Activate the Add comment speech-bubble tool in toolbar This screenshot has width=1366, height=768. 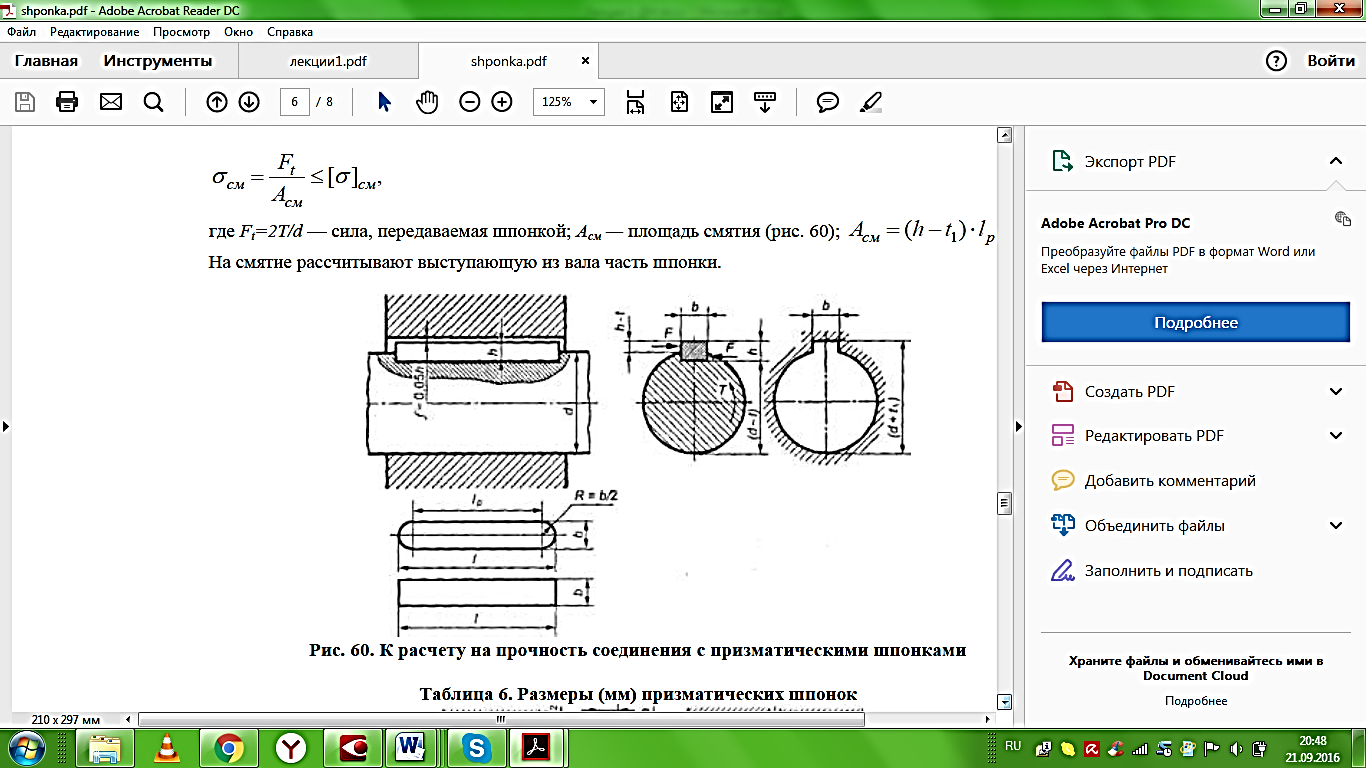click(x=827, y=102)
